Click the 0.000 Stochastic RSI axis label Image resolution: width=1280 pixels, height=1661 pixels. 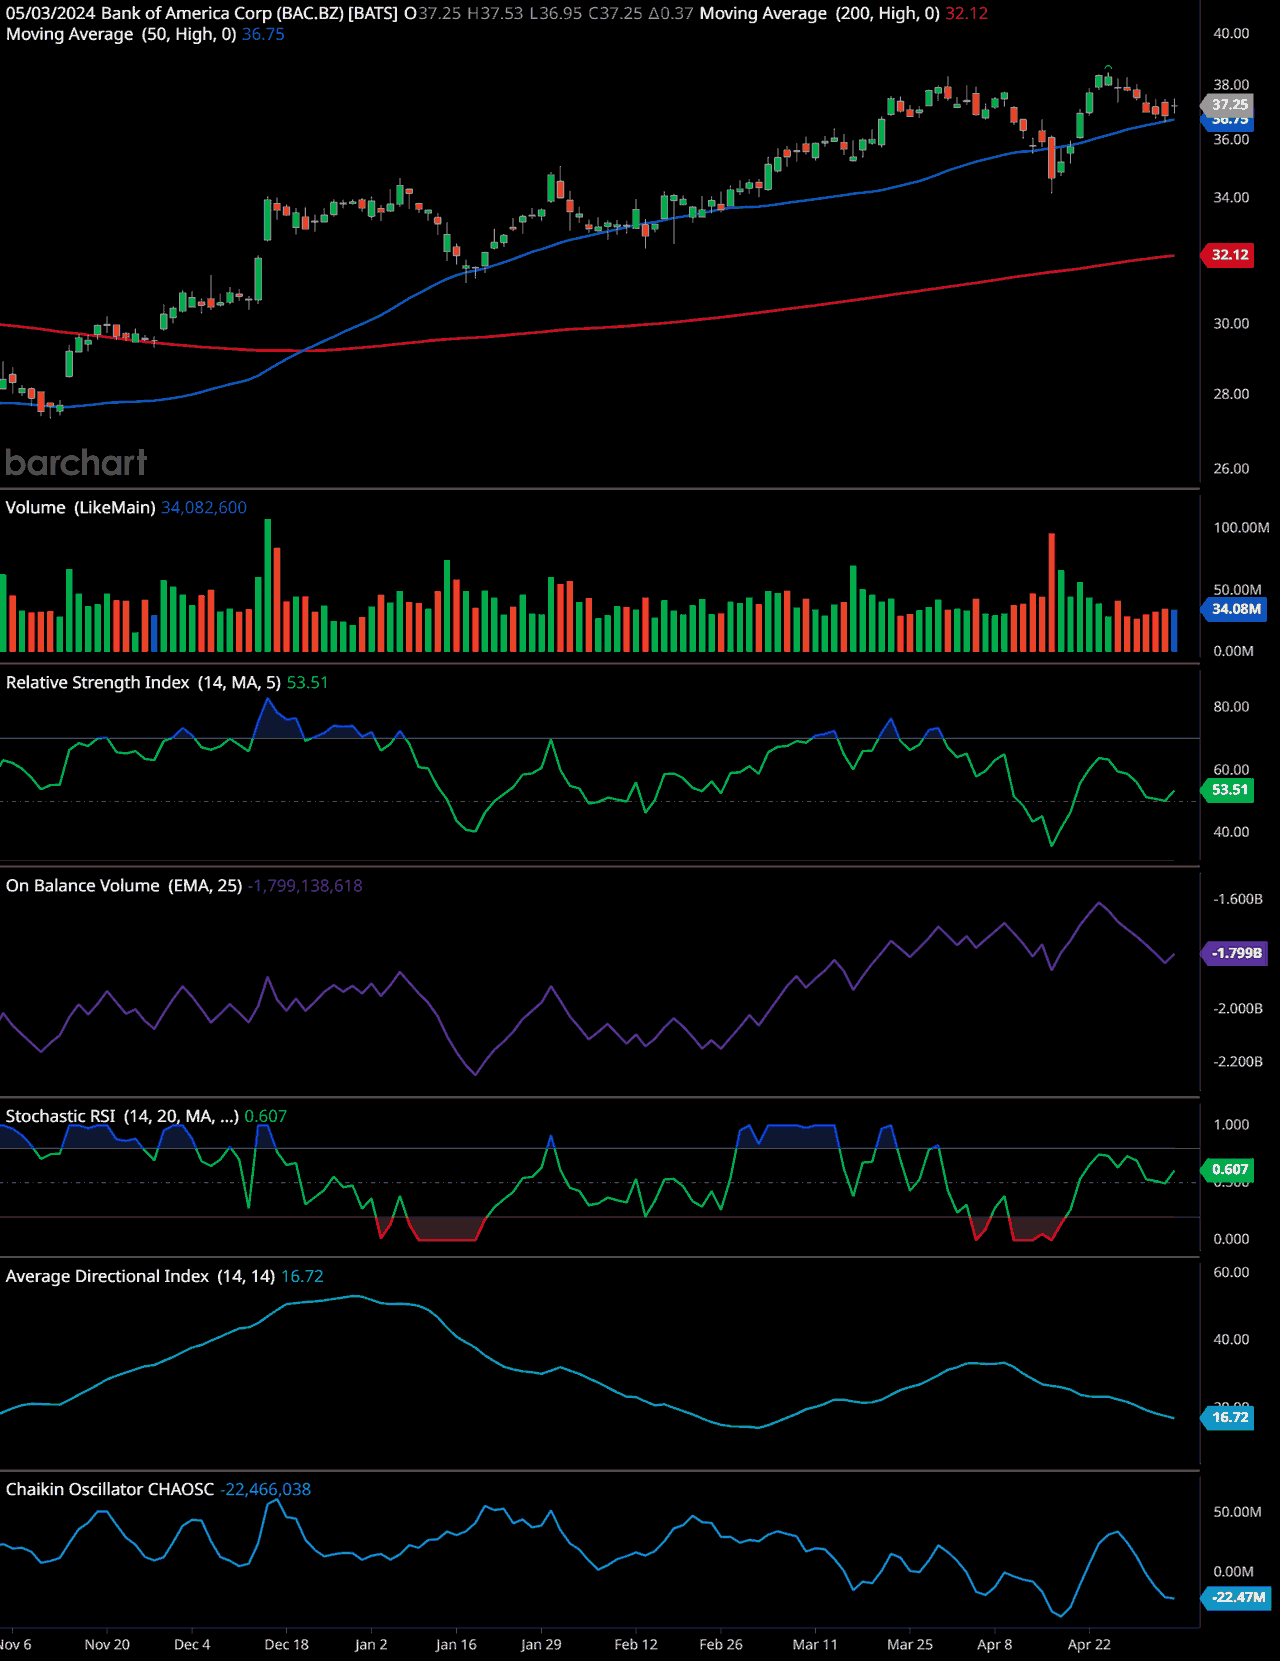[x=1231, y=1239]
